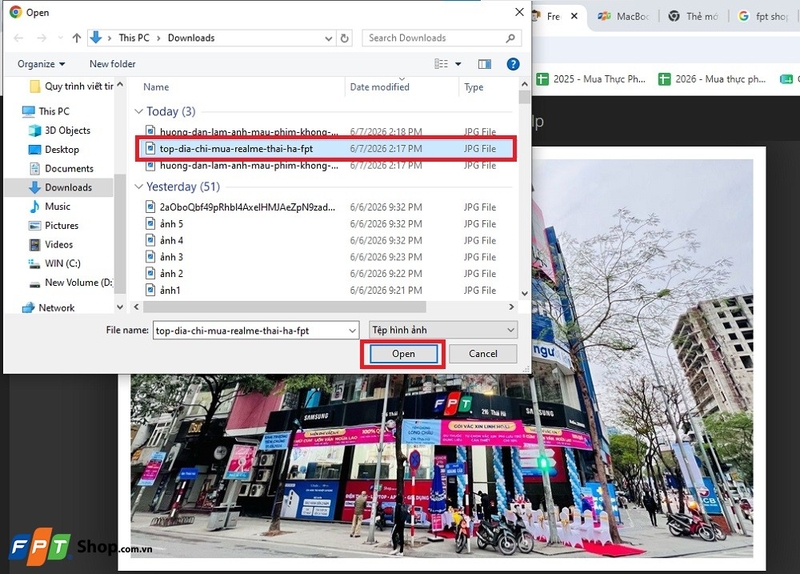Open the 2025 - Mua Thực Ph... bookmark
This screenshot has height=574, width=800.
[591, 79]
